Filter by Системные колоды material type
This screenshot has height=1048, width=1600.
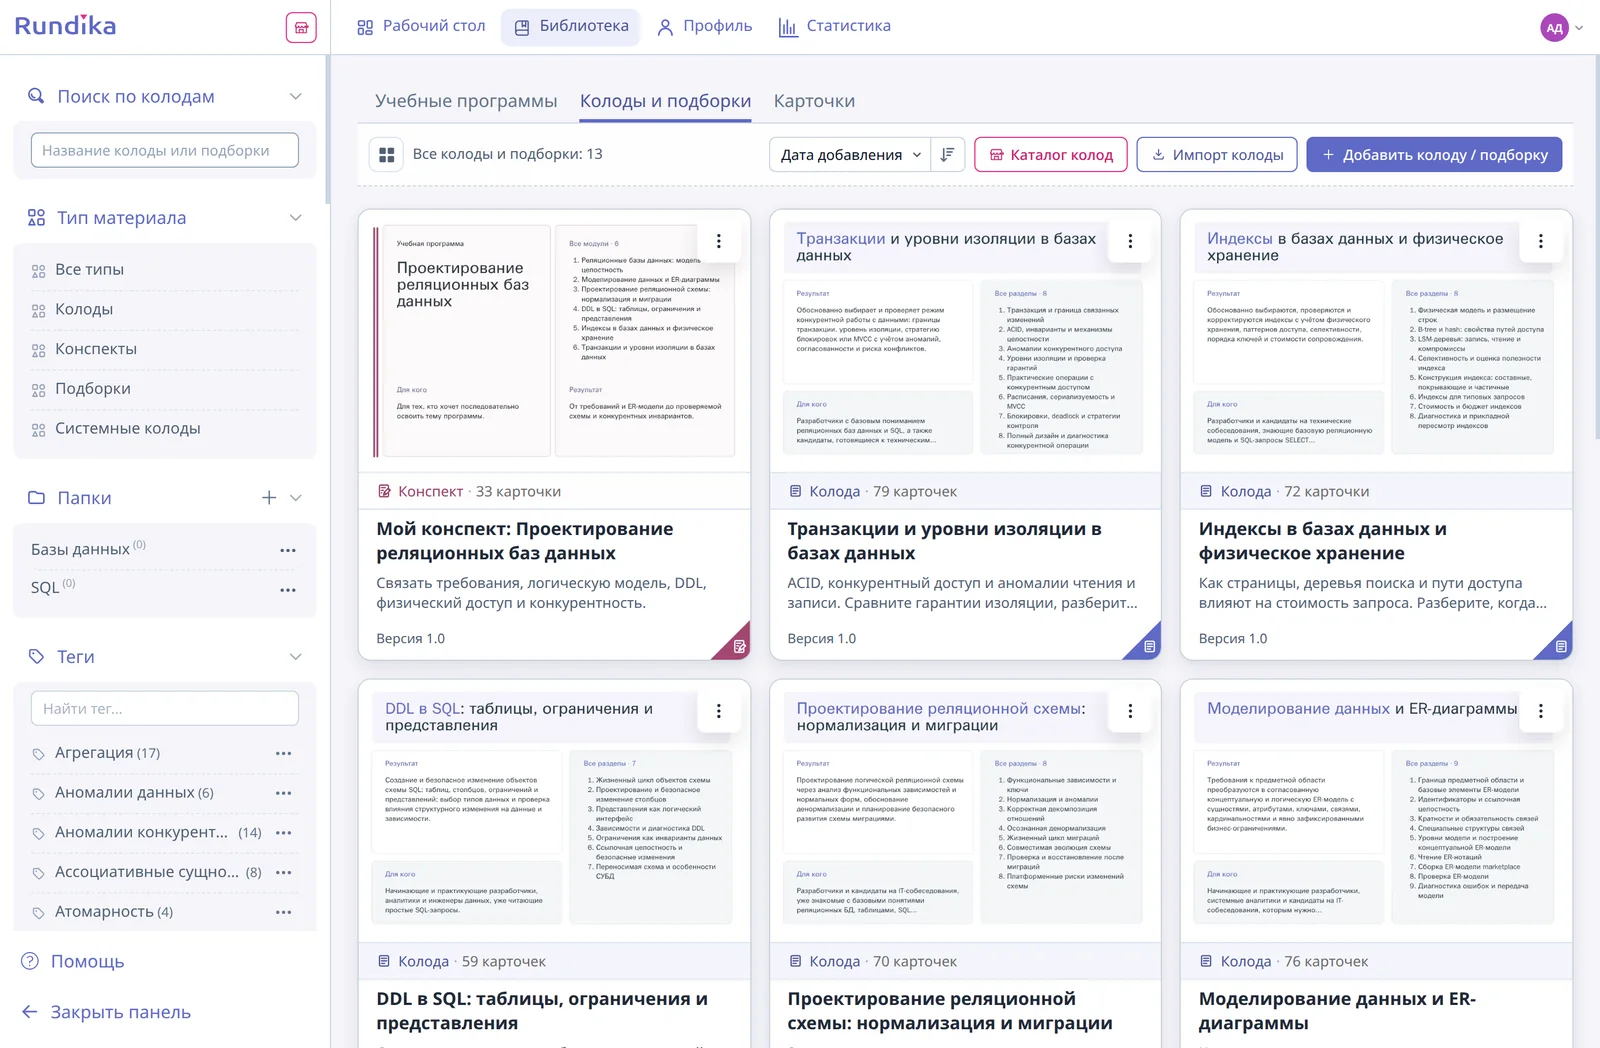165,428
